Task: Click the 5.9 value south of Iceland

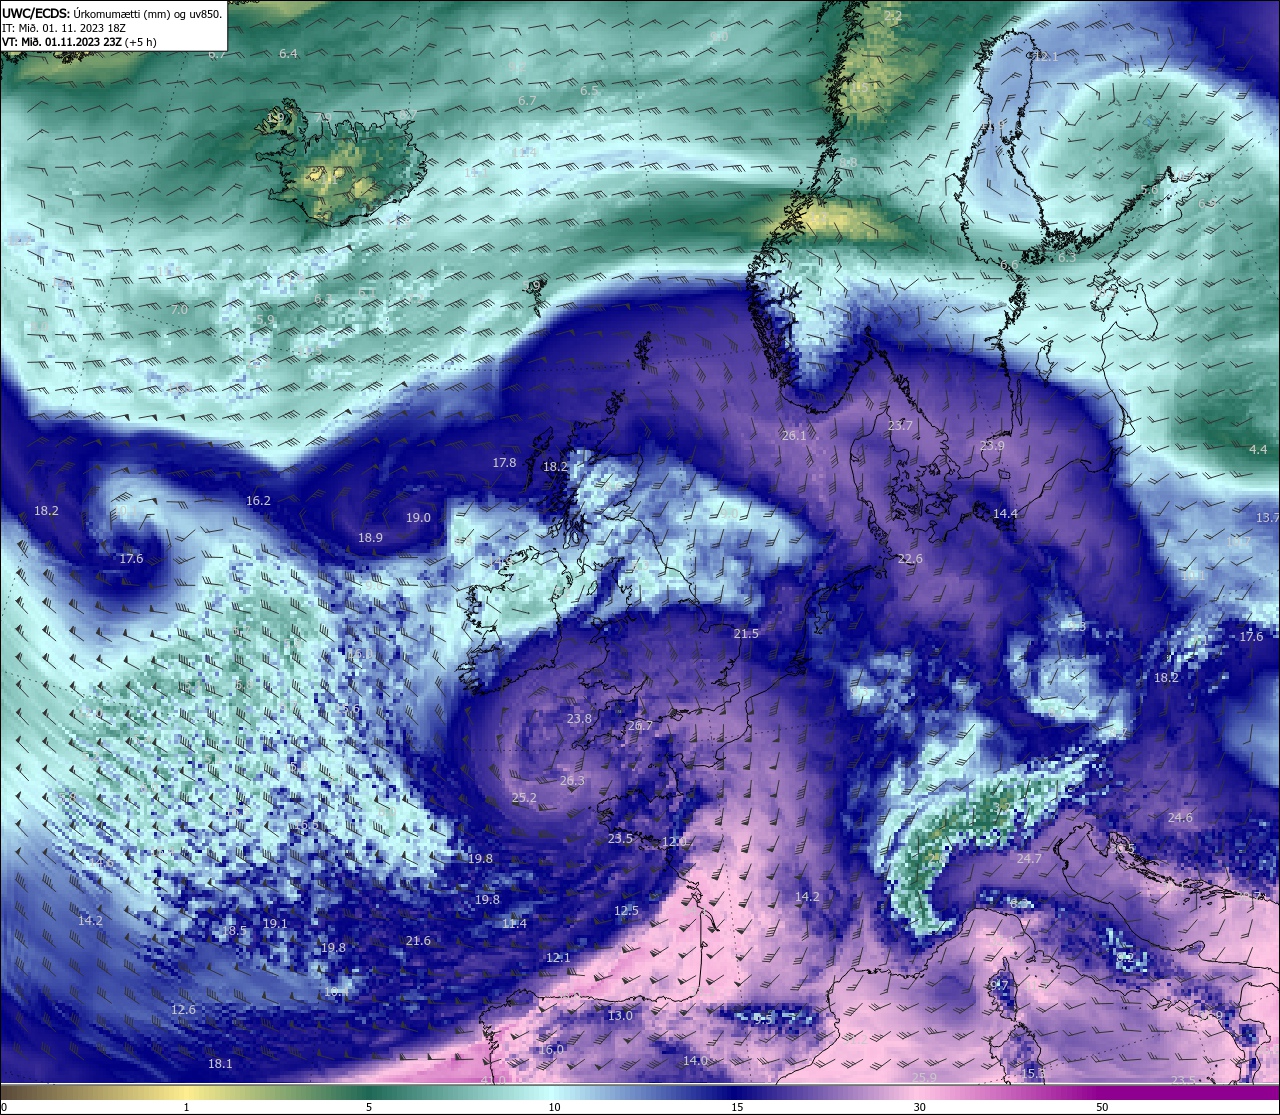Action: coord(266,320)
